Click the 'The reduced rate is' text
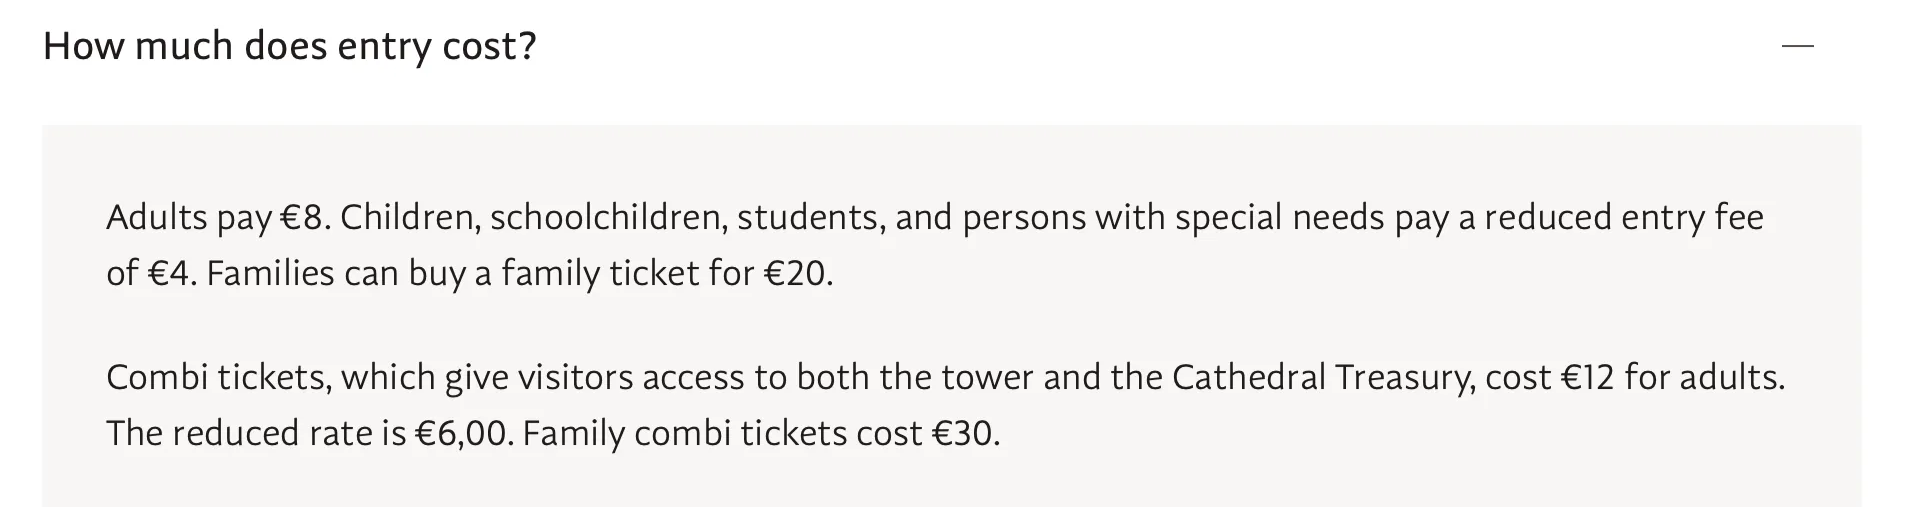Viewport: 1912px width, 507px height. [x=256, y=434]
